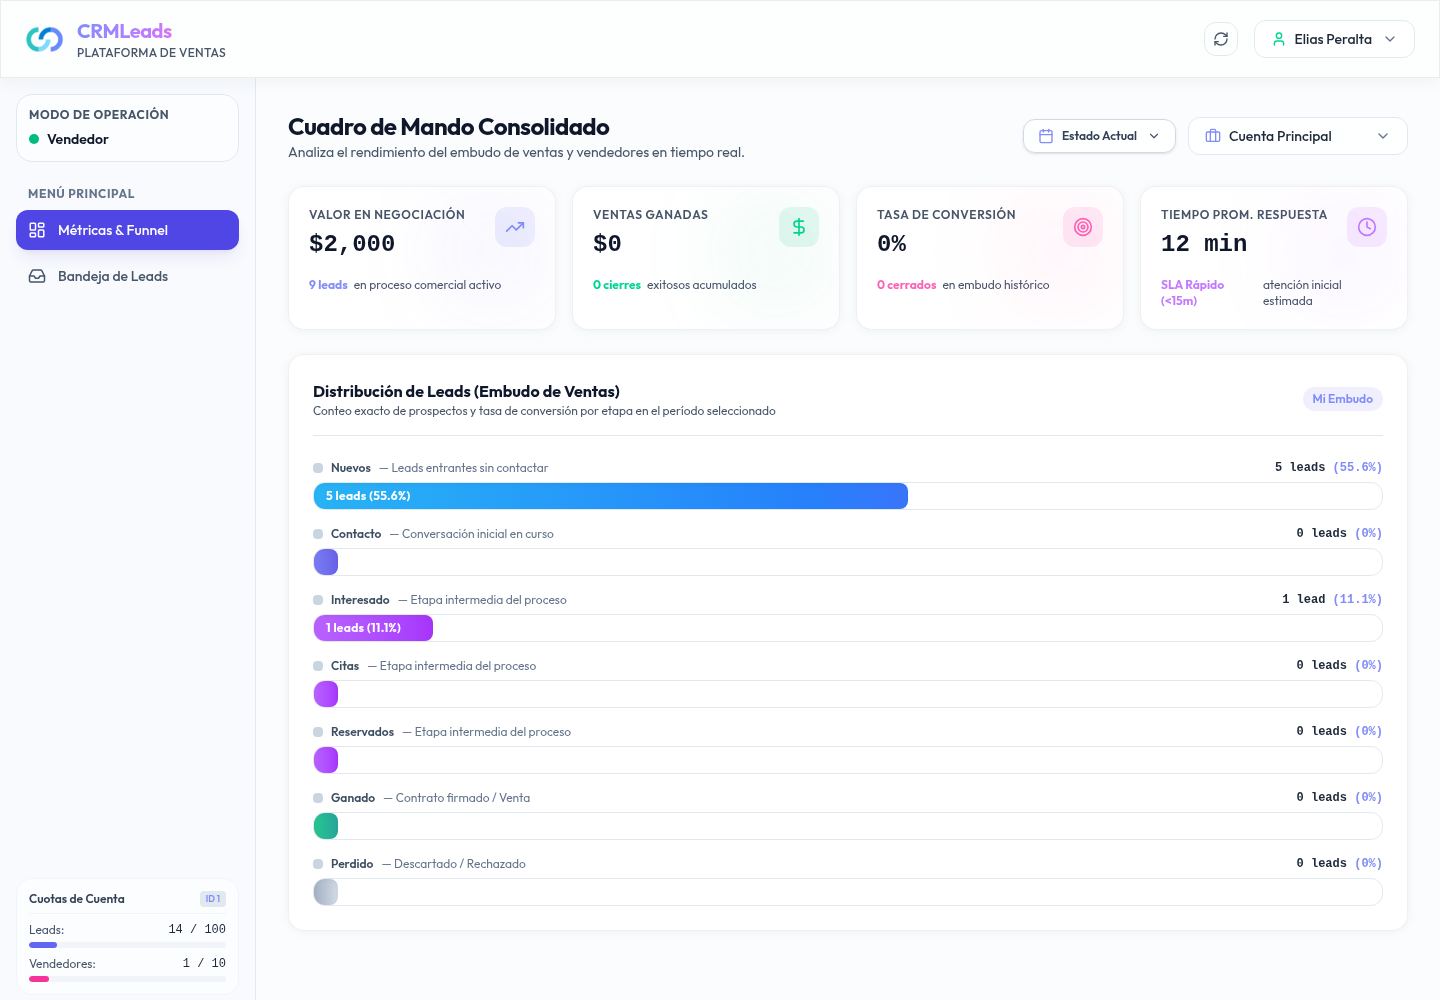This screenshot has width=1440, height=1000.
Task: Click the dashboard grid icon of Métricas & Funnel
Action: (37, 230)
